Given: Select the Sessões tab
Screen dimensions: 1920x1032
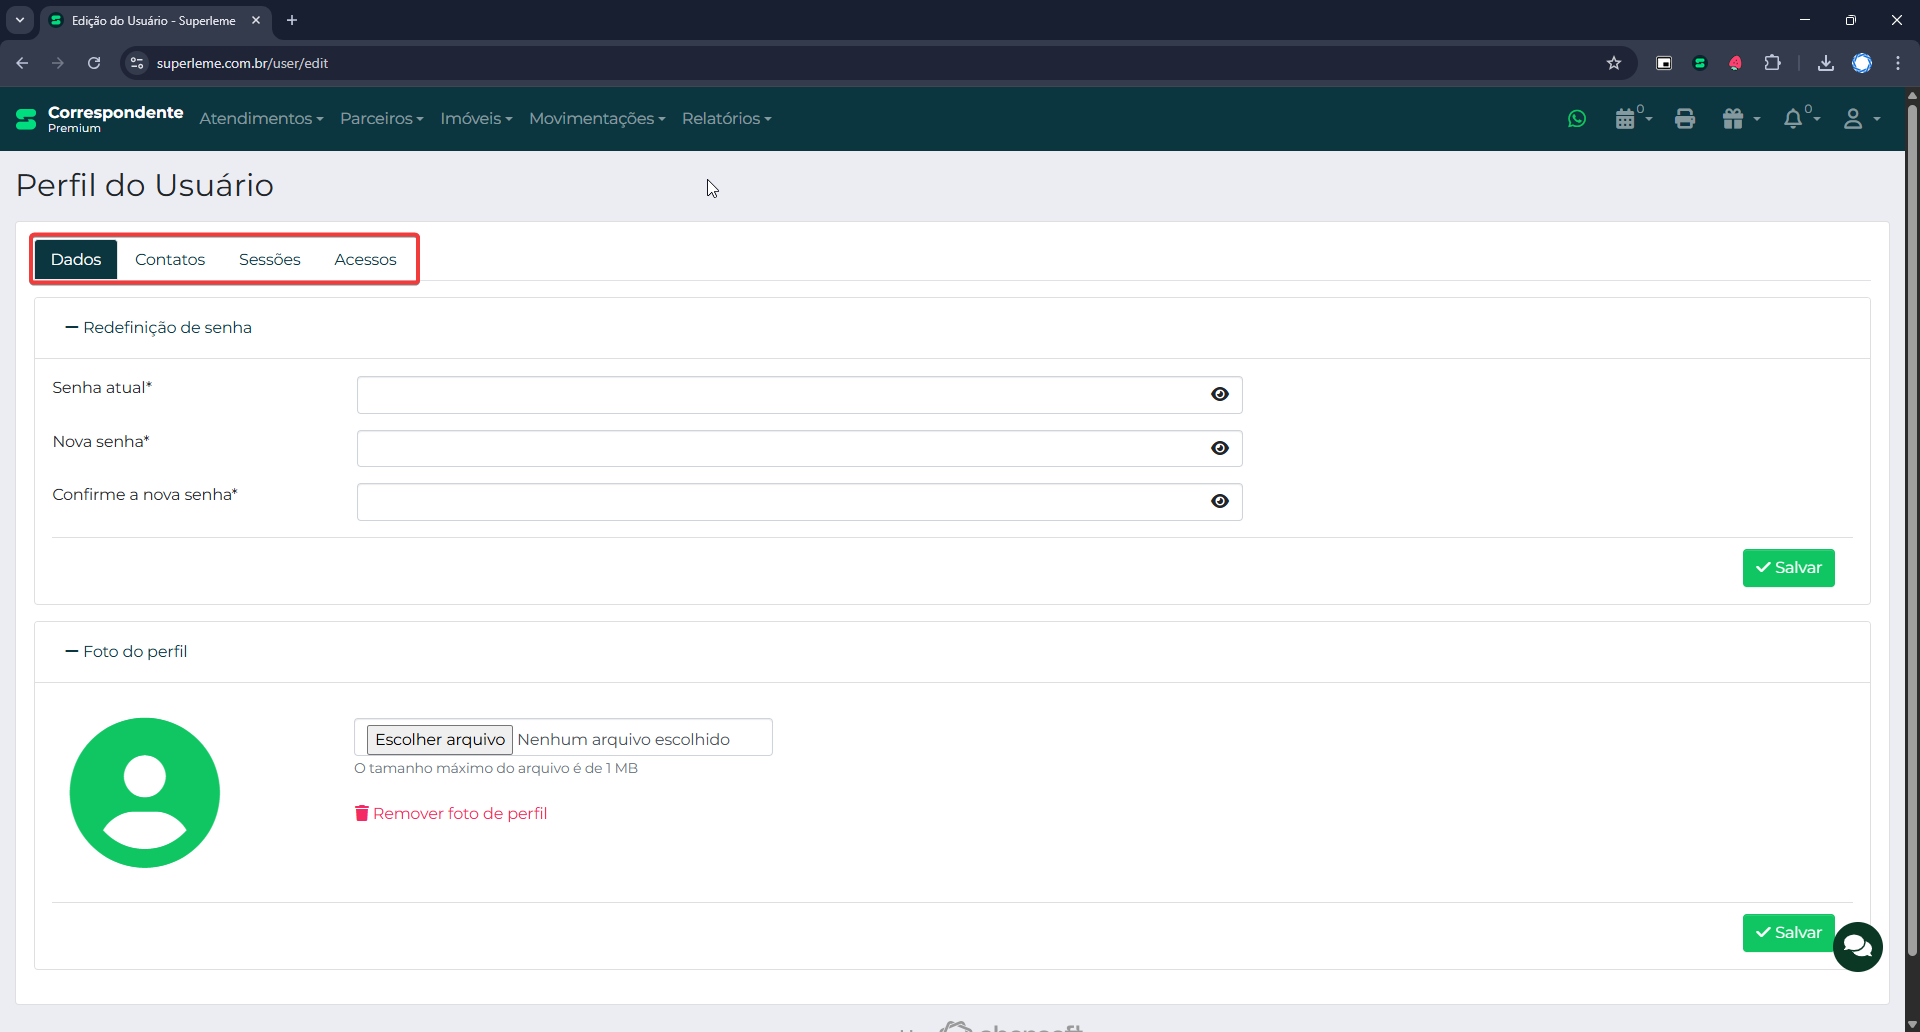Looking at the screenshot, I should coord(269,260).
